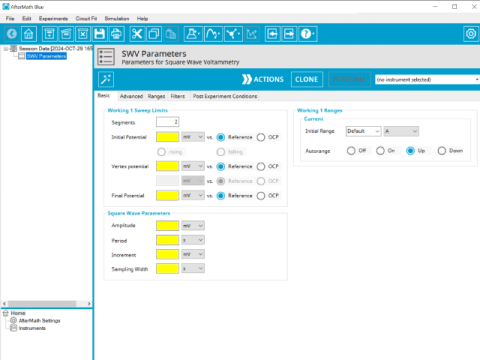Screen dimensions: 480x360
Task: Open Period unit dropdown
Action: (193, 240)
